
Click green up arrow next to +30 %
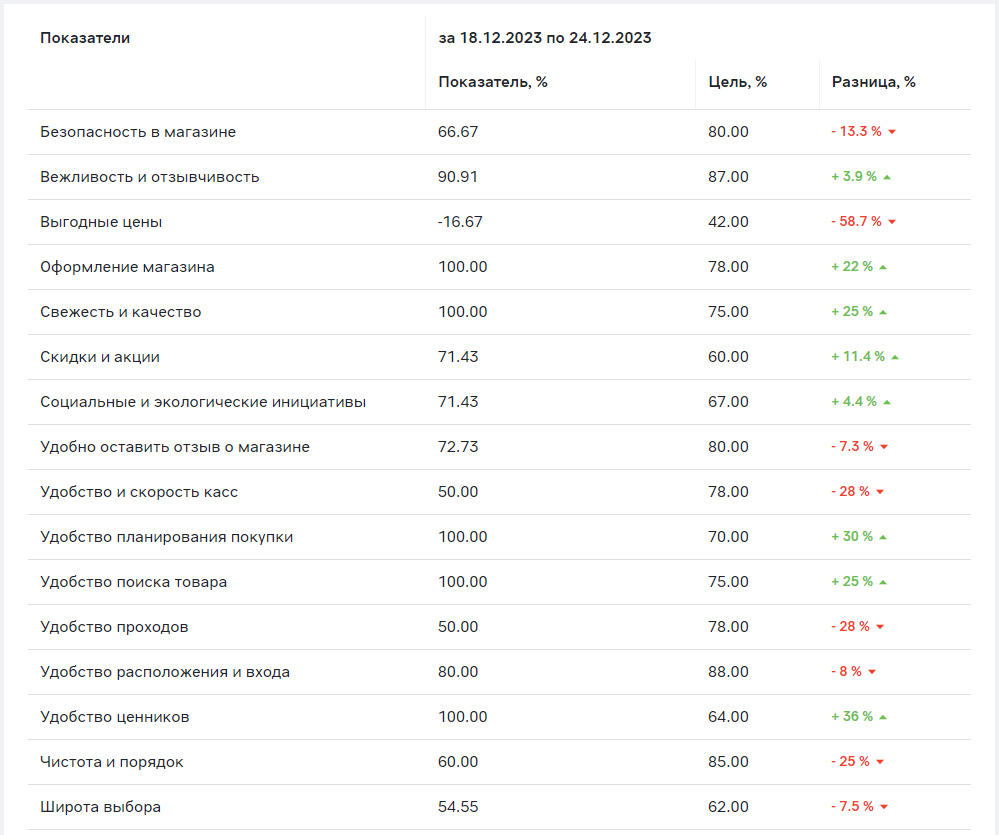coord(883,537)
